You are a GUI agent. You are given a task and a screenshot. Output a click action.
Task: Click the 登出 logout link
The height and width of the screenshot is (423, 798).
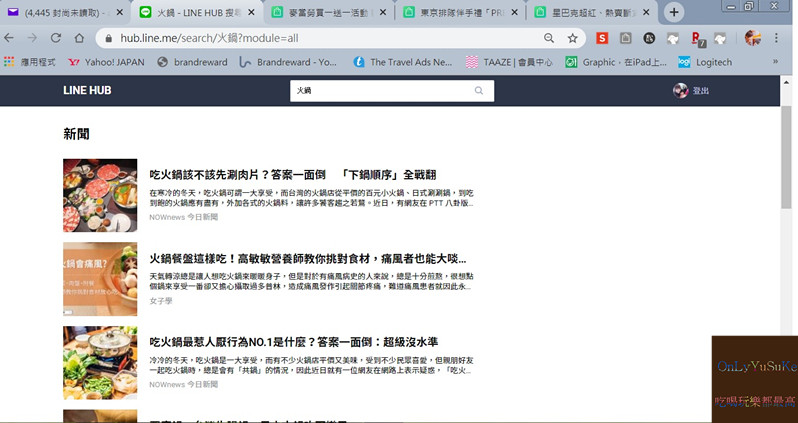[700, 91]
